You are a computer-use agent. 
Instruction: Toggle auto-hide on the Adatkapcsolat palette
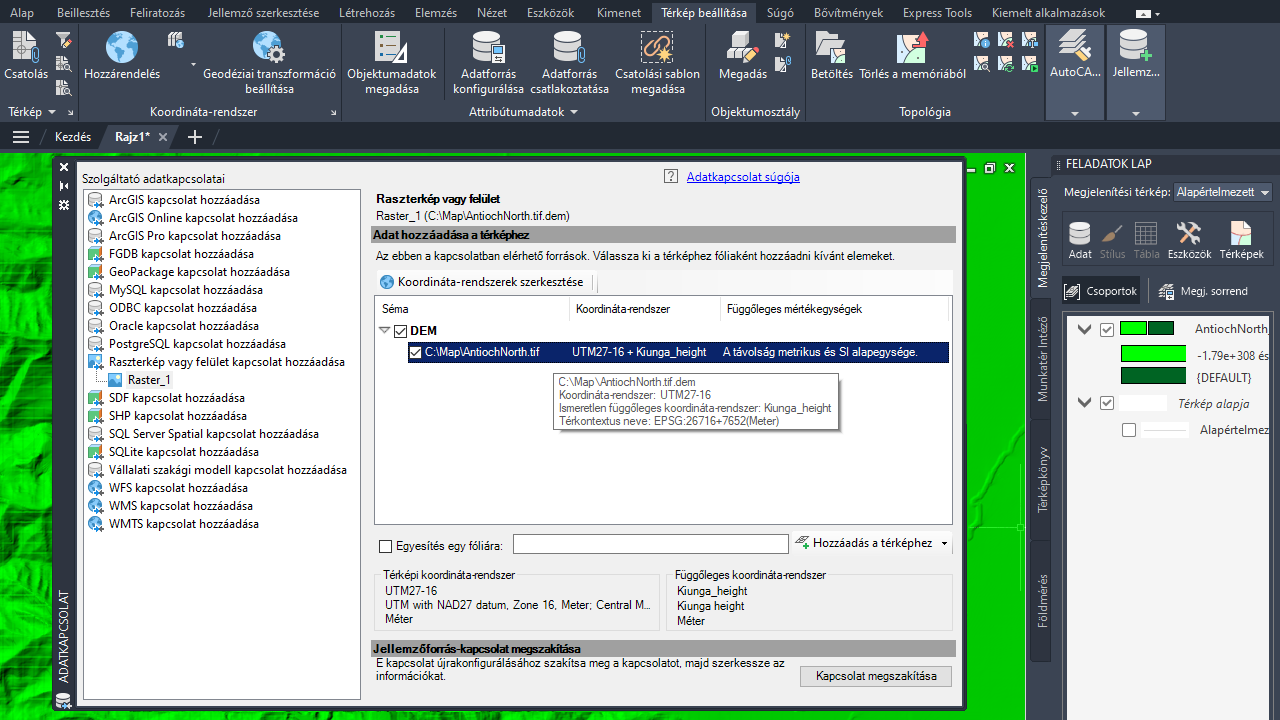pos(64,186)
